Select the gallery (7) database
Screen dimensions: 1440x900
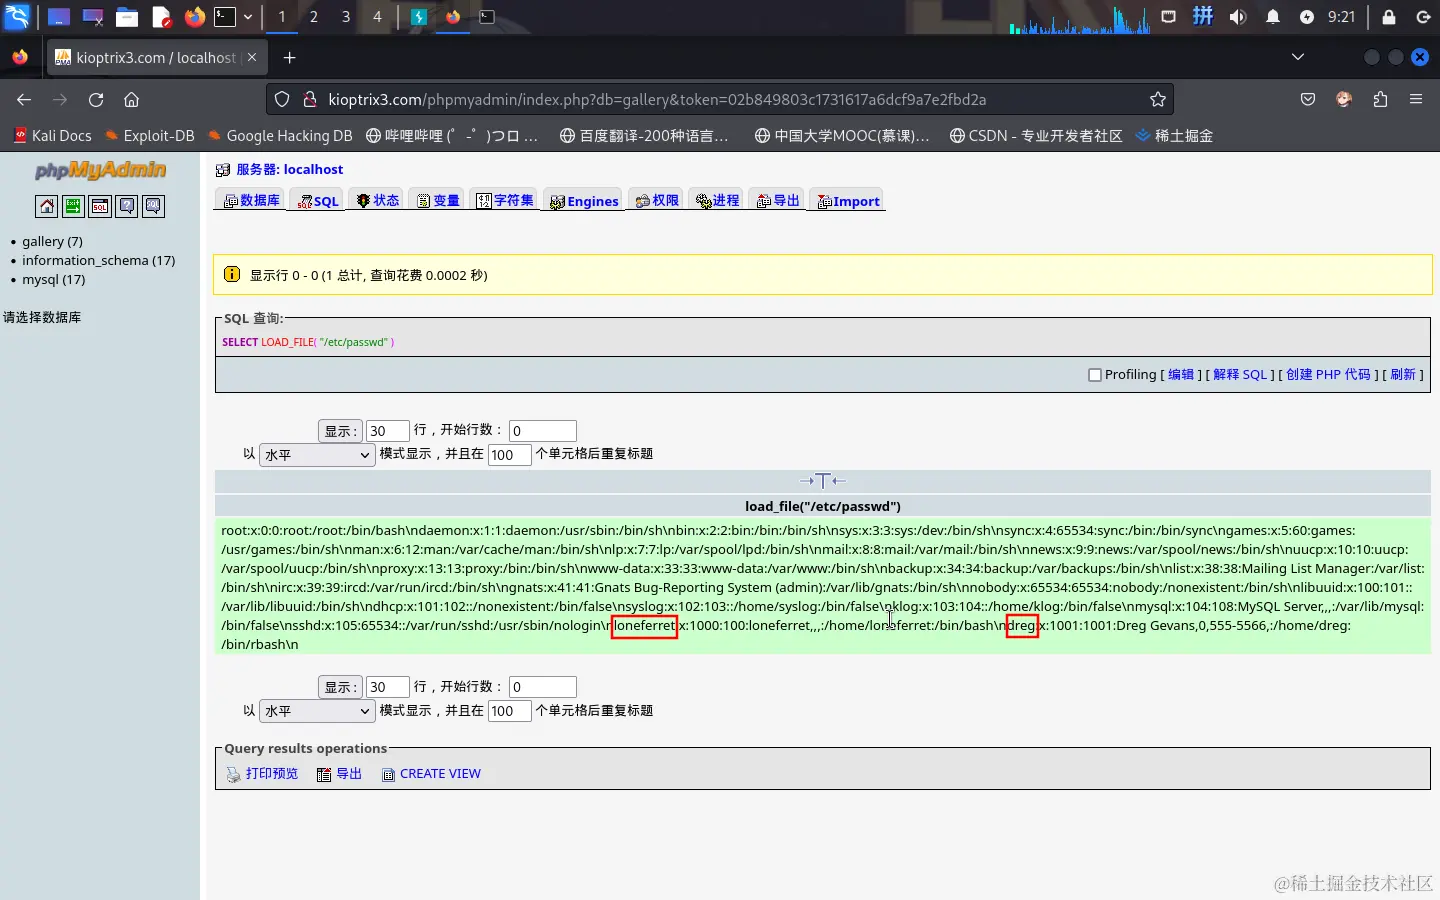pyautogui.click(x=52, y=241)
